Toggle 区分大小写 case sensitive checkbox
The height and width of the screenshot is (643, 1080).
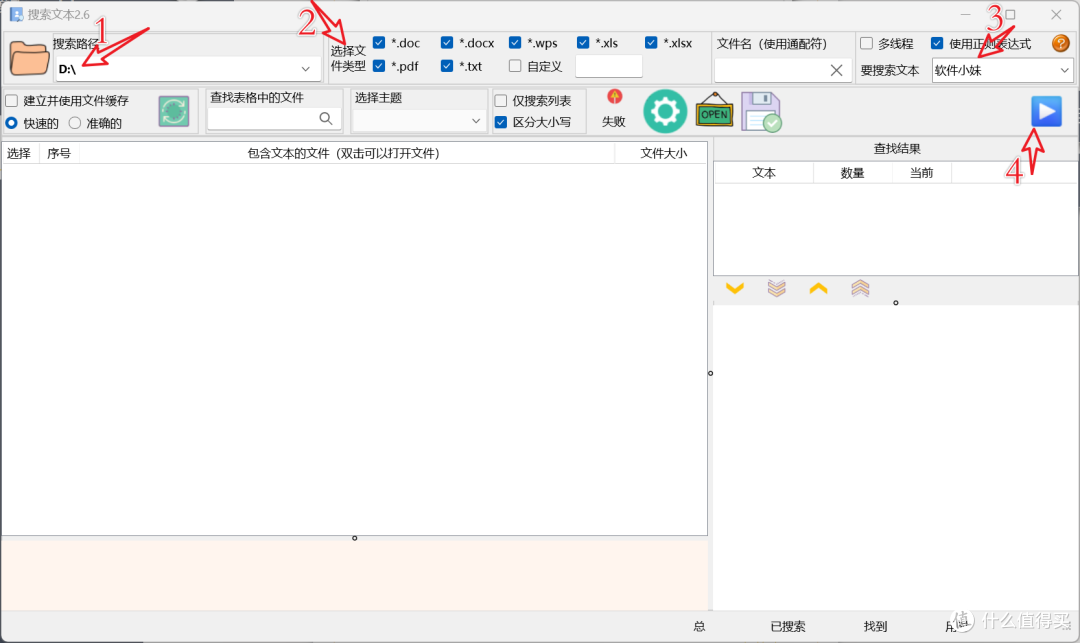tap(501, 123)
